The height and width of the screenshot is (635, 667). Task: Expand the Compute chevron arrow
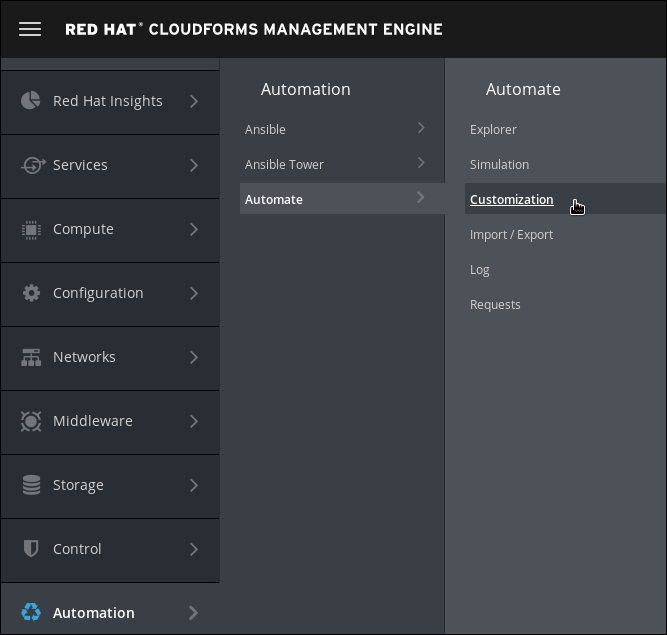pos(194,229)
